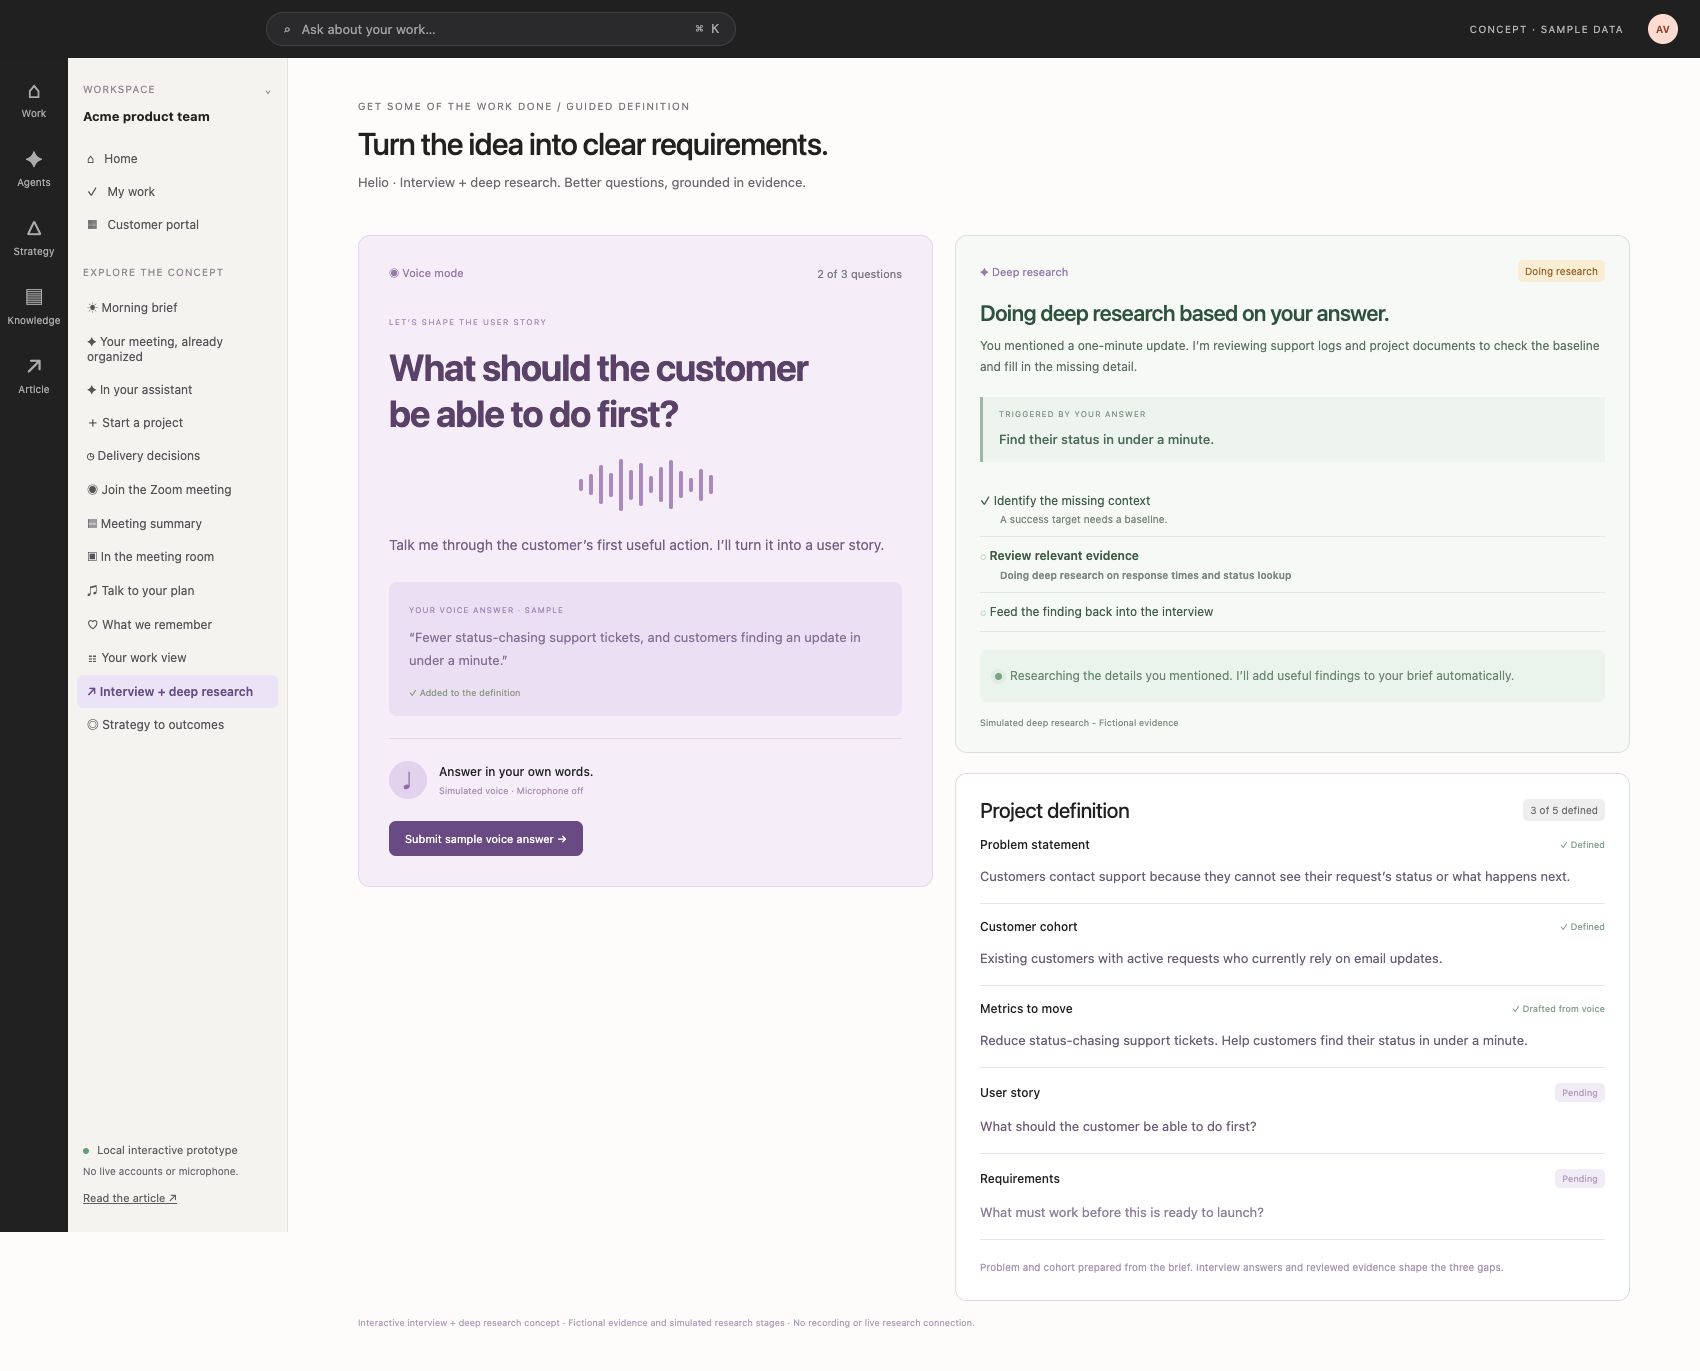The image size is (1700, 1371).
Task: Open Morning brief concept page
Action: pyautogui.click(x=177, y=308)
